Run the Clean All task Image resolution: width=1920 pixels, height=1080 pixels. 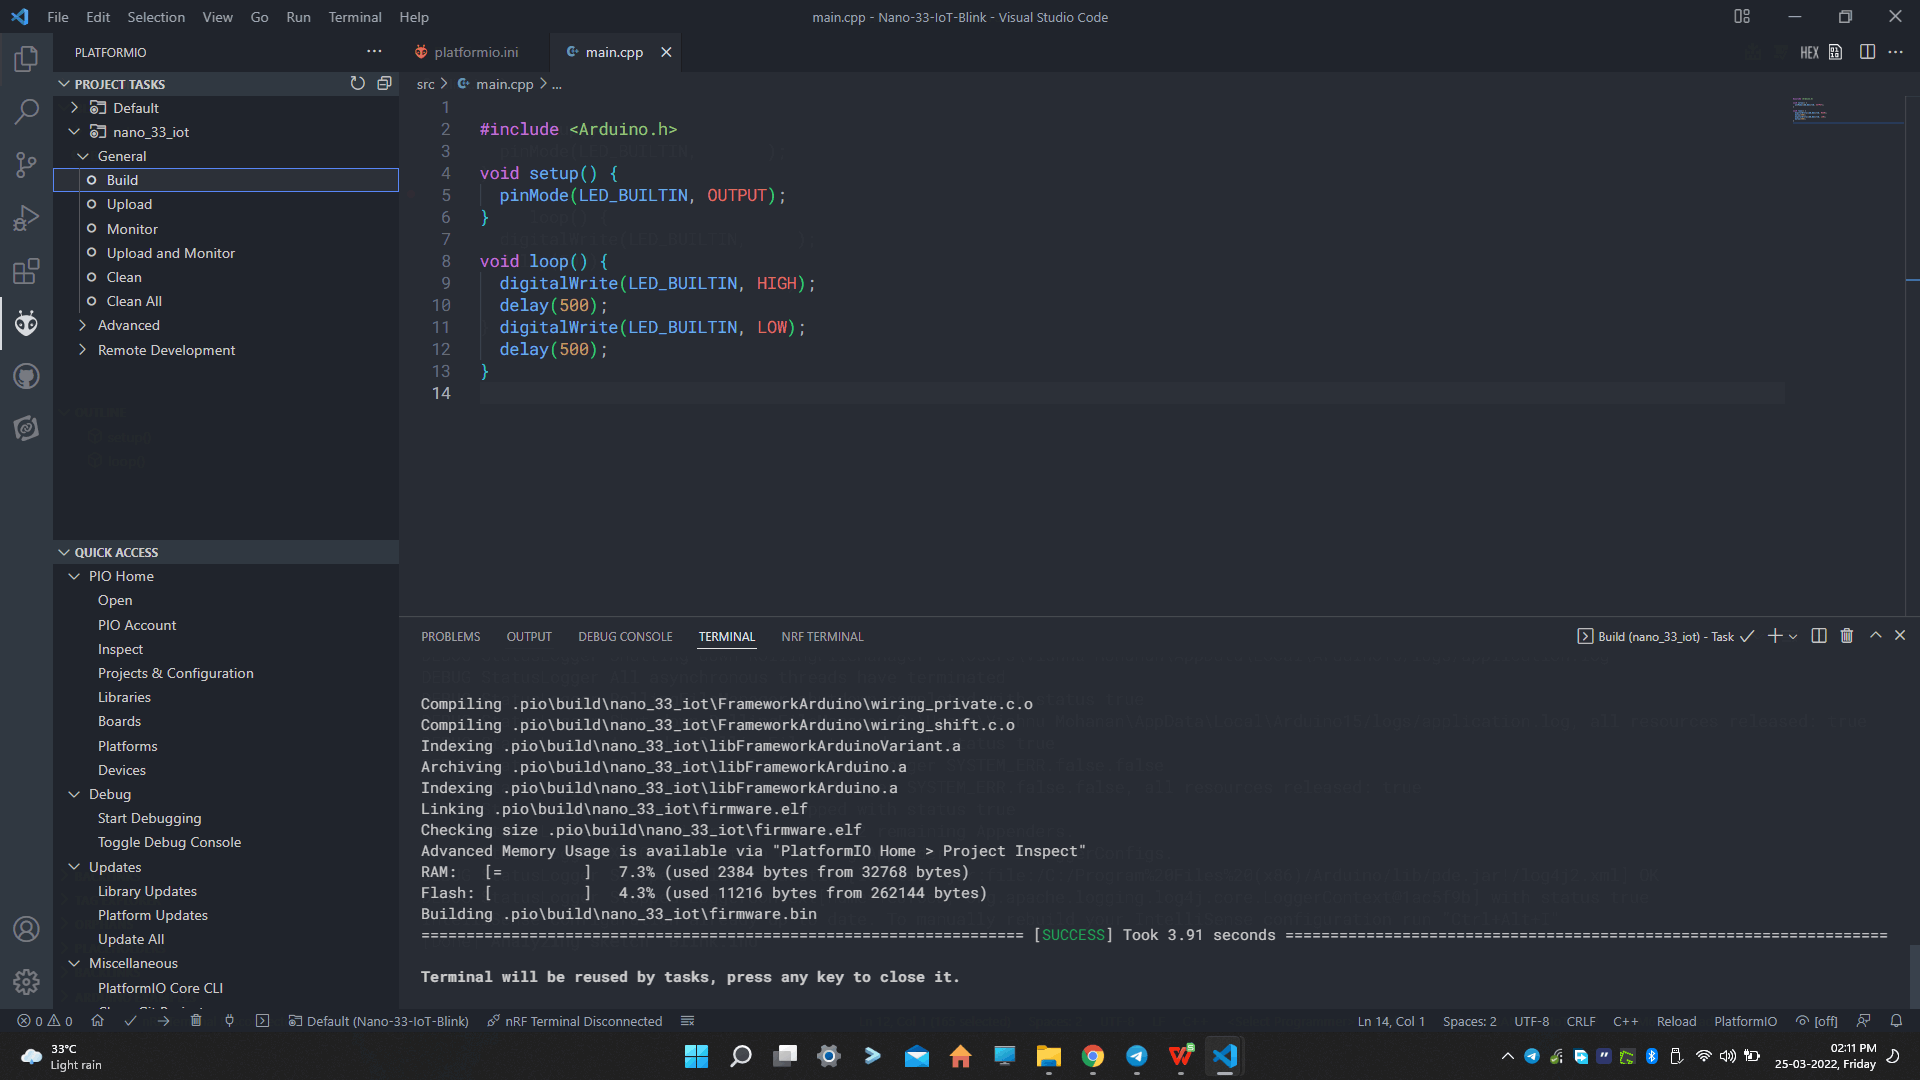click(226, 301)
